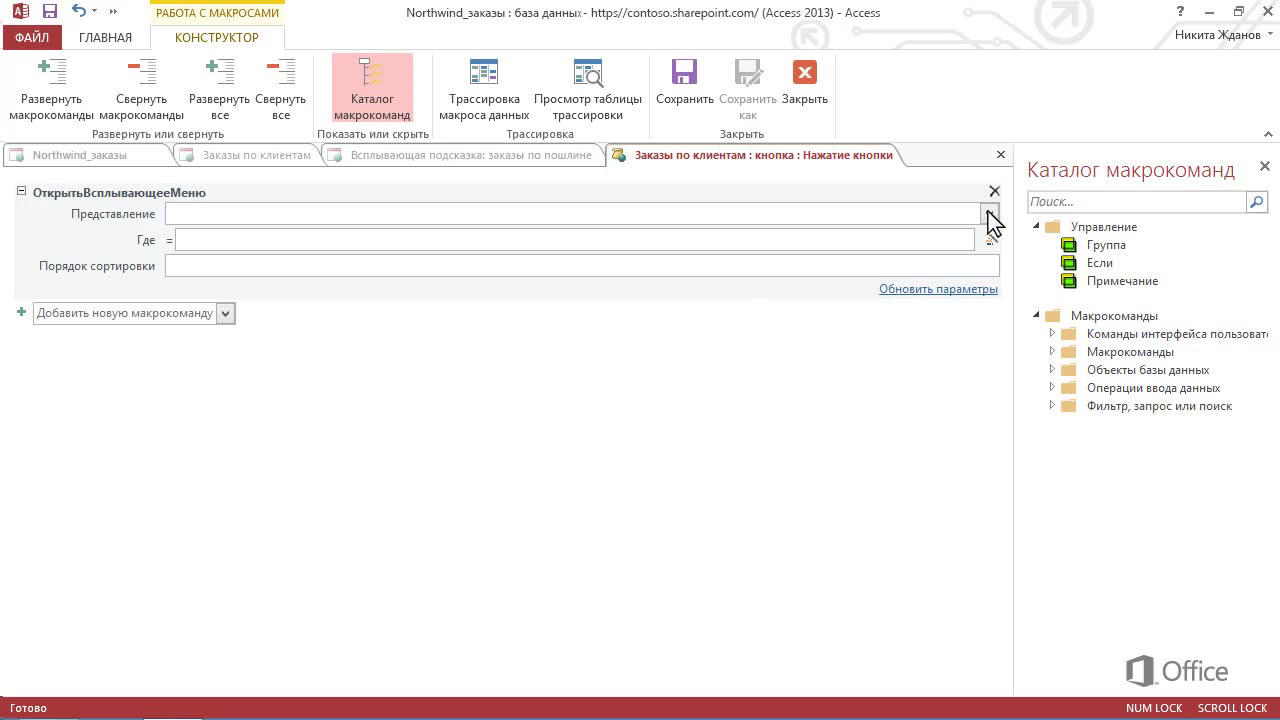Image resolution: width=1280 pixels, height=720 pixels.
Task: Open the undo history dropdown arrow
Action: coord(95,12)
